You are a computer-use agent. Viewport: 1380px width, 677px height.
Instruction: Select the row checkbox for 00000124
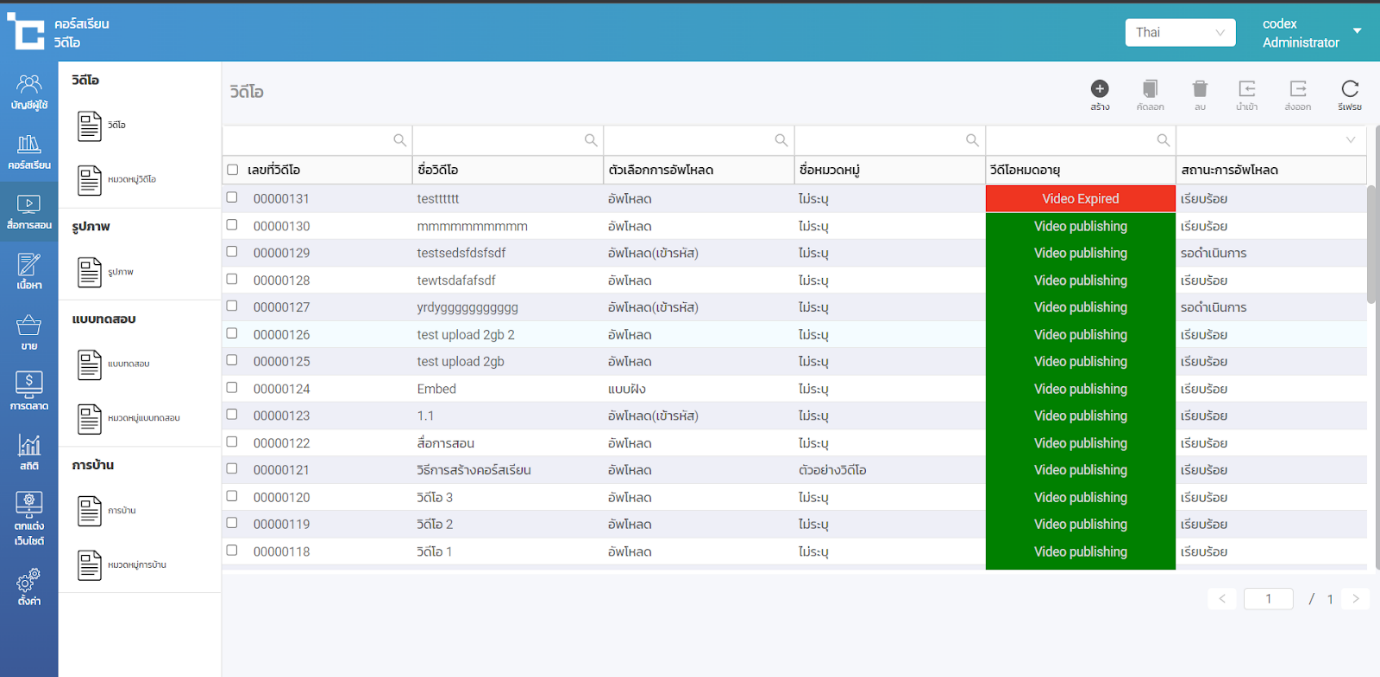(232, 388)
